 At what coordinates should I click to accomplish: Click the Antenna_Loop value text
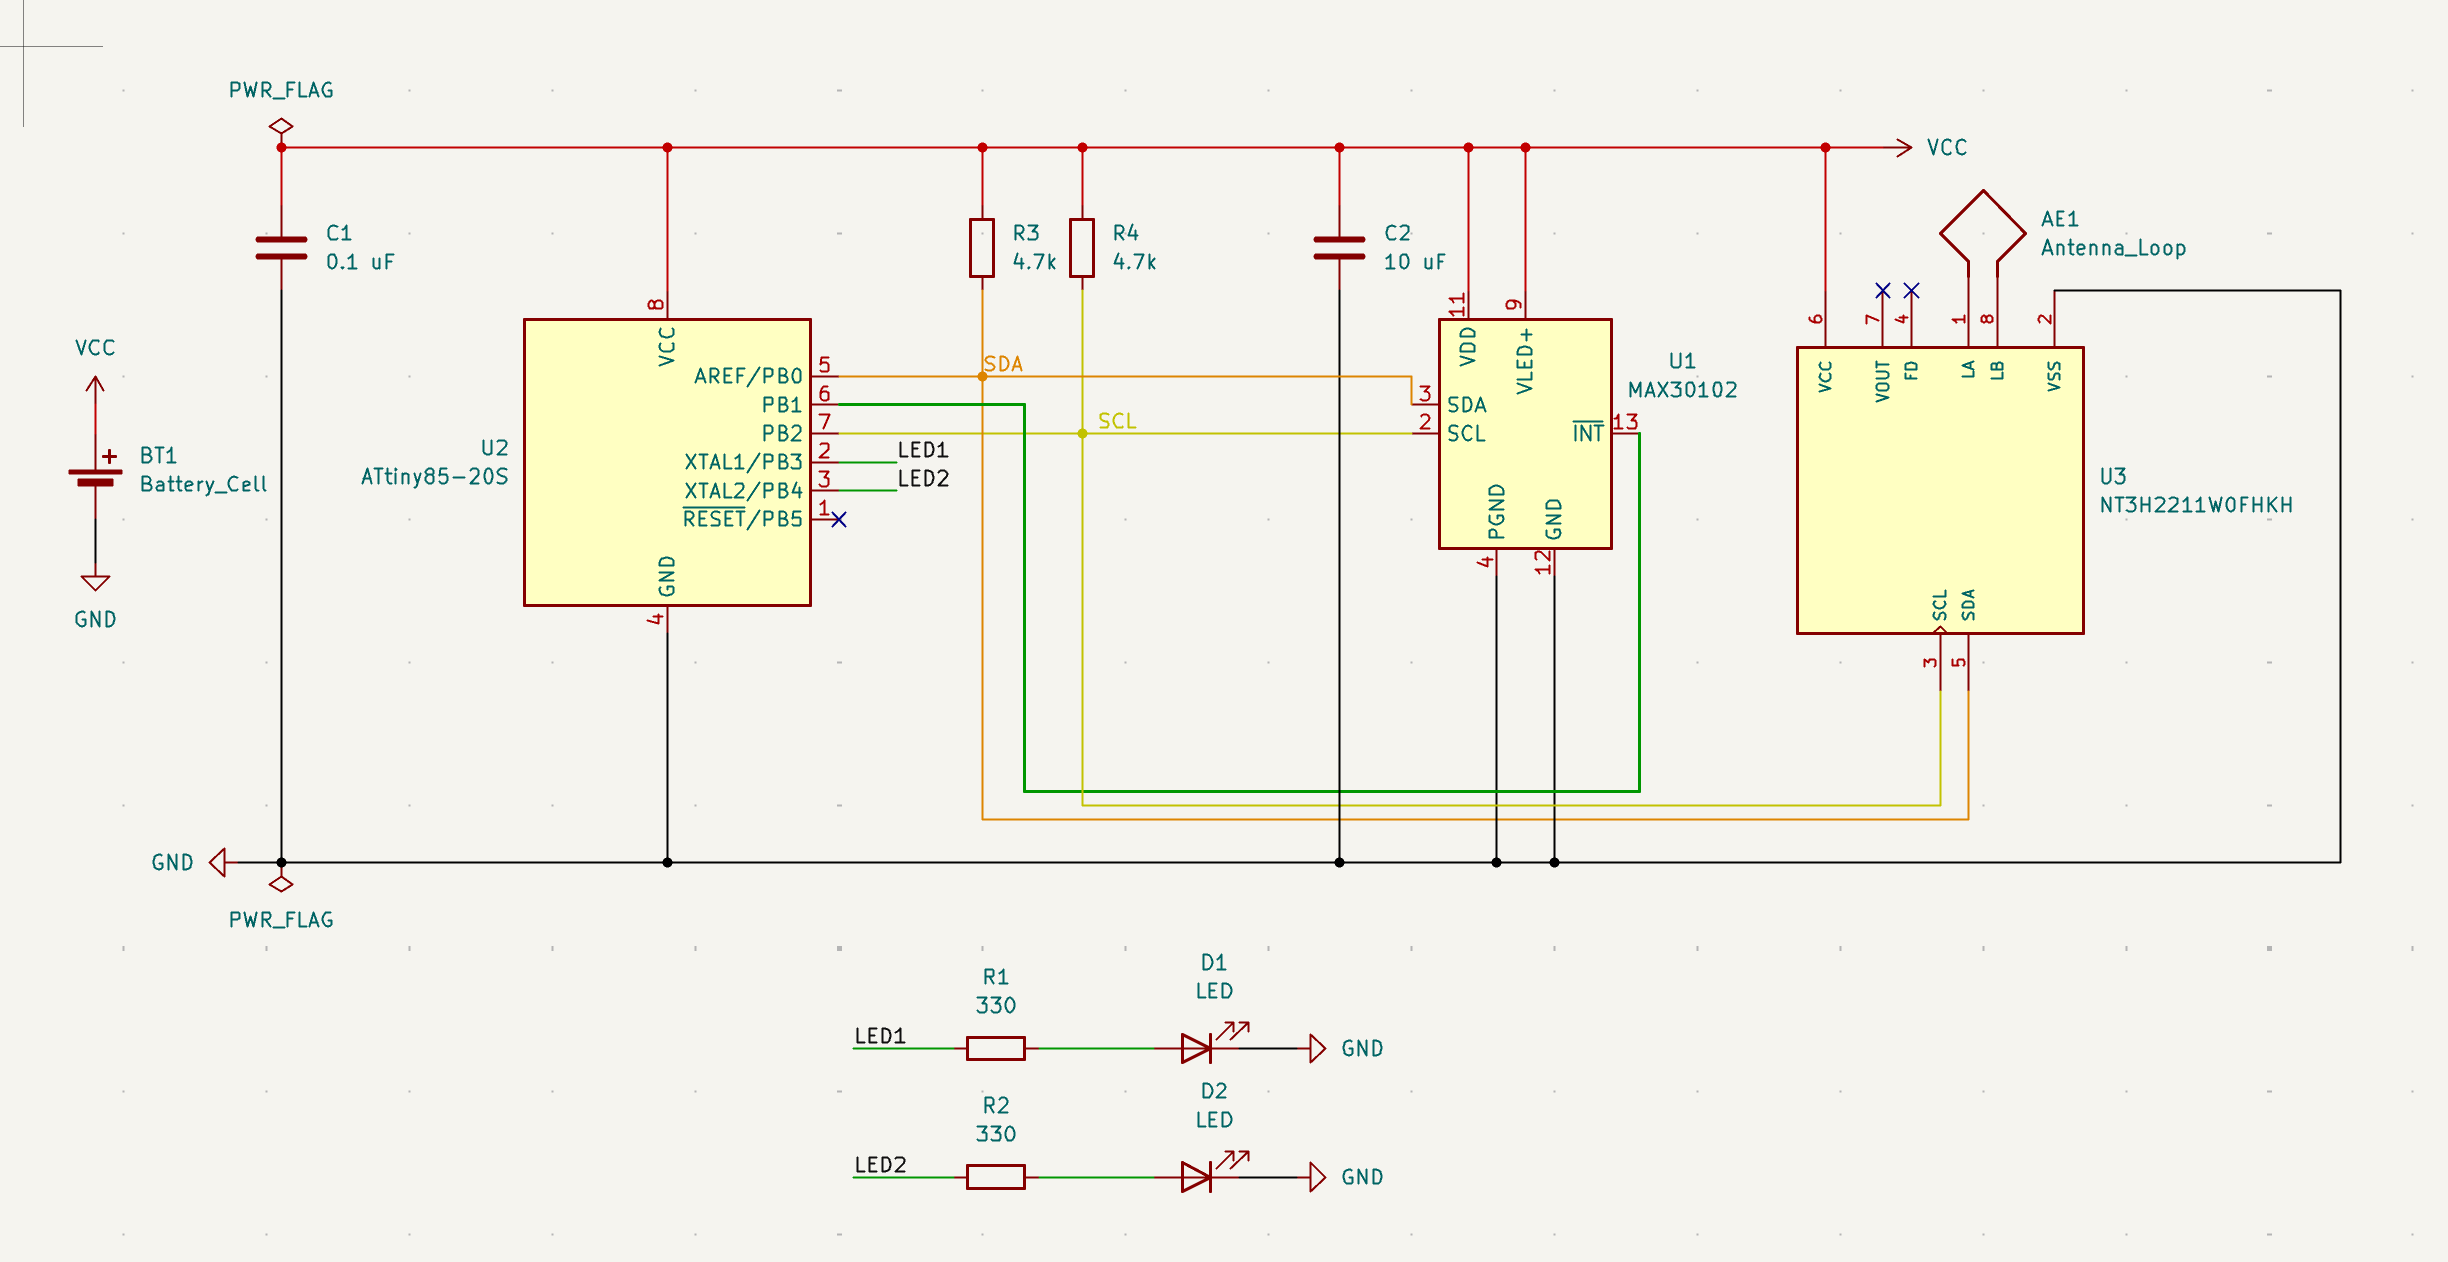tap(2113, 248)
